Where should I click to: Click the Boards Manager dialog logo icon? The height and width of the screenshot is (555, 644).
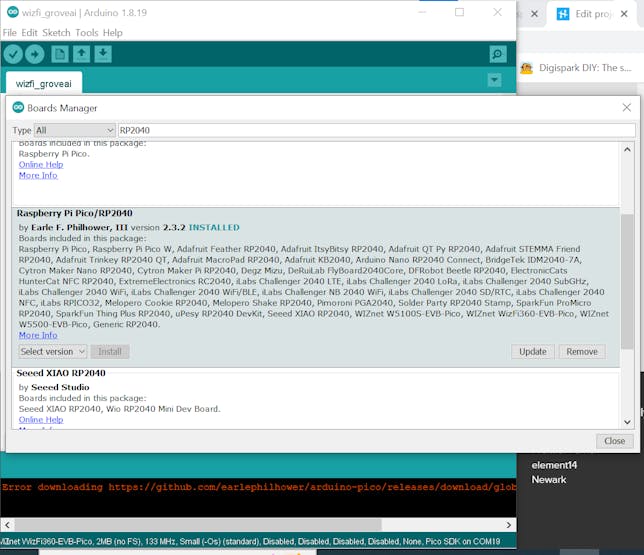[18, 107]
